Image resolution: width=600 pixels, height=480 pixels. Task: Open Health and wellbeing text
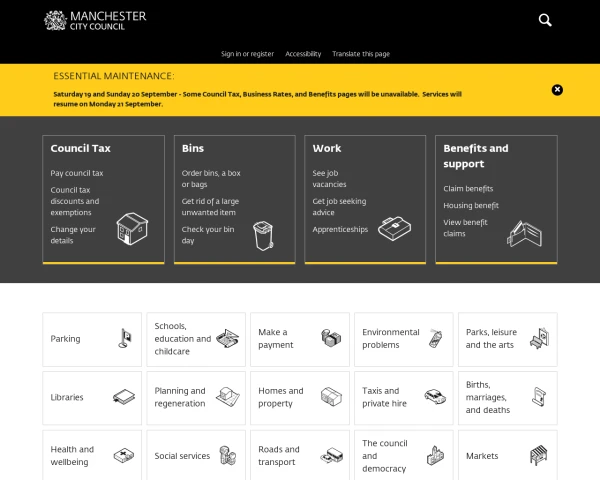click(72, 456)
